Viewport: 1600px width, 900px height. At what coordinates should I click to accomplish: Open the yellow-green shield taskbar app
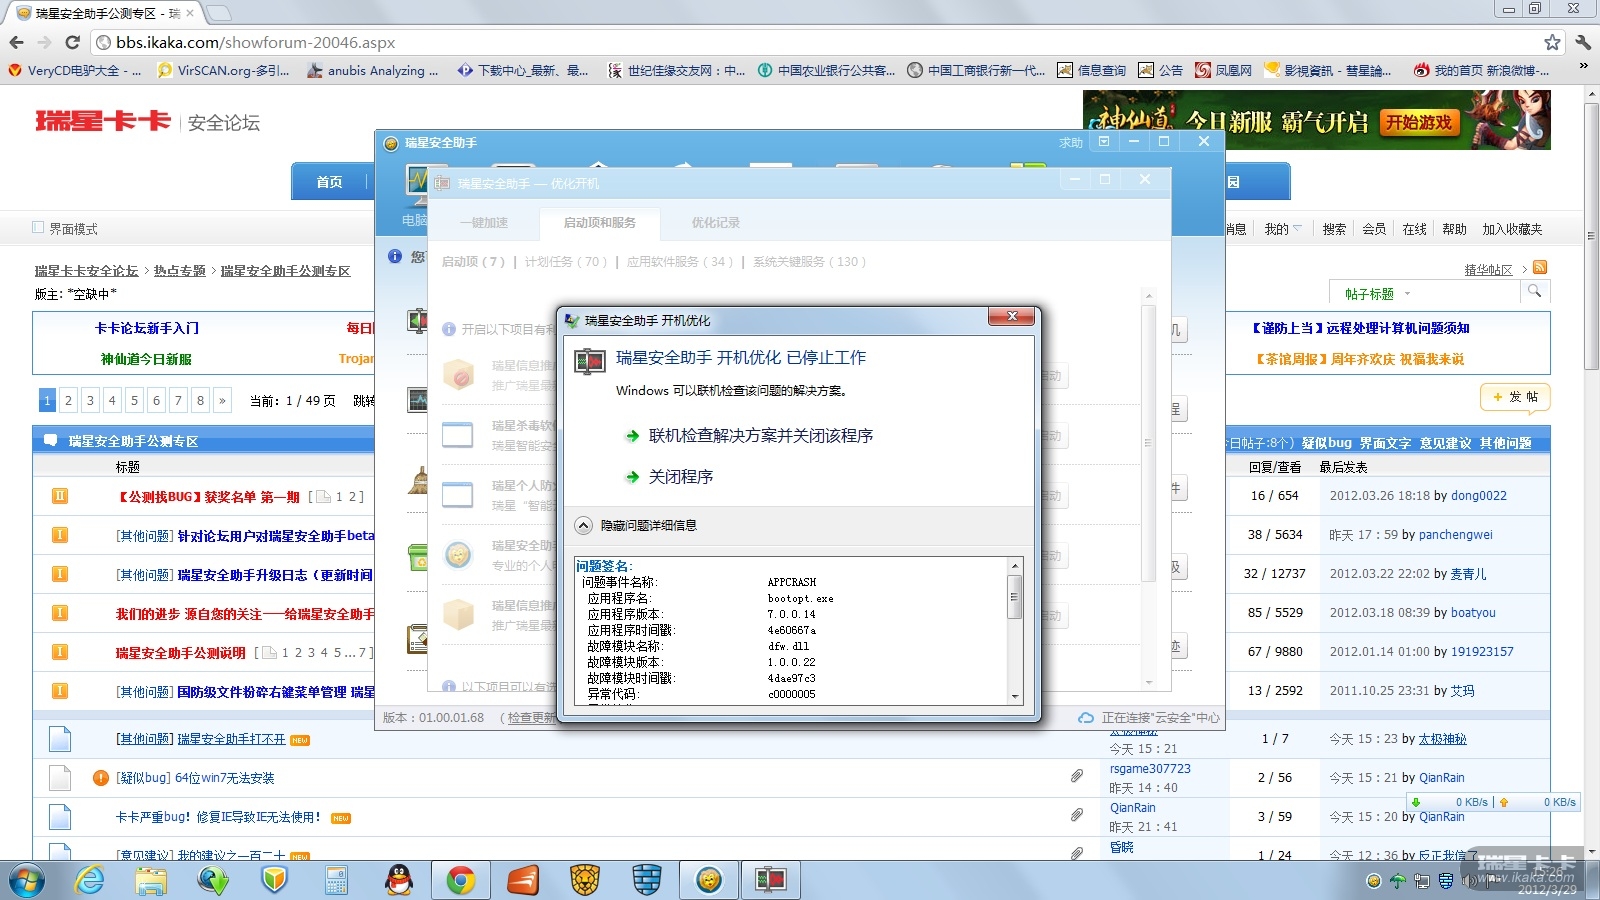tap(275, 880)
